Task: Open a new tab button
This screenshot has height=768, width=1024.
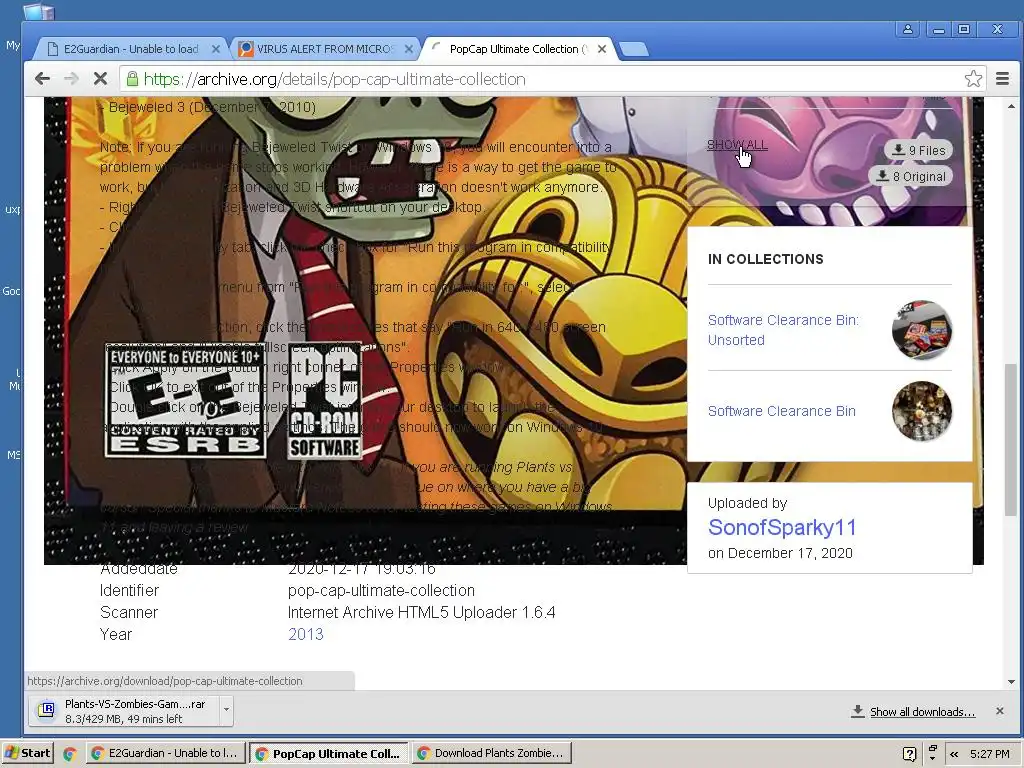Action: click(633, 50)
